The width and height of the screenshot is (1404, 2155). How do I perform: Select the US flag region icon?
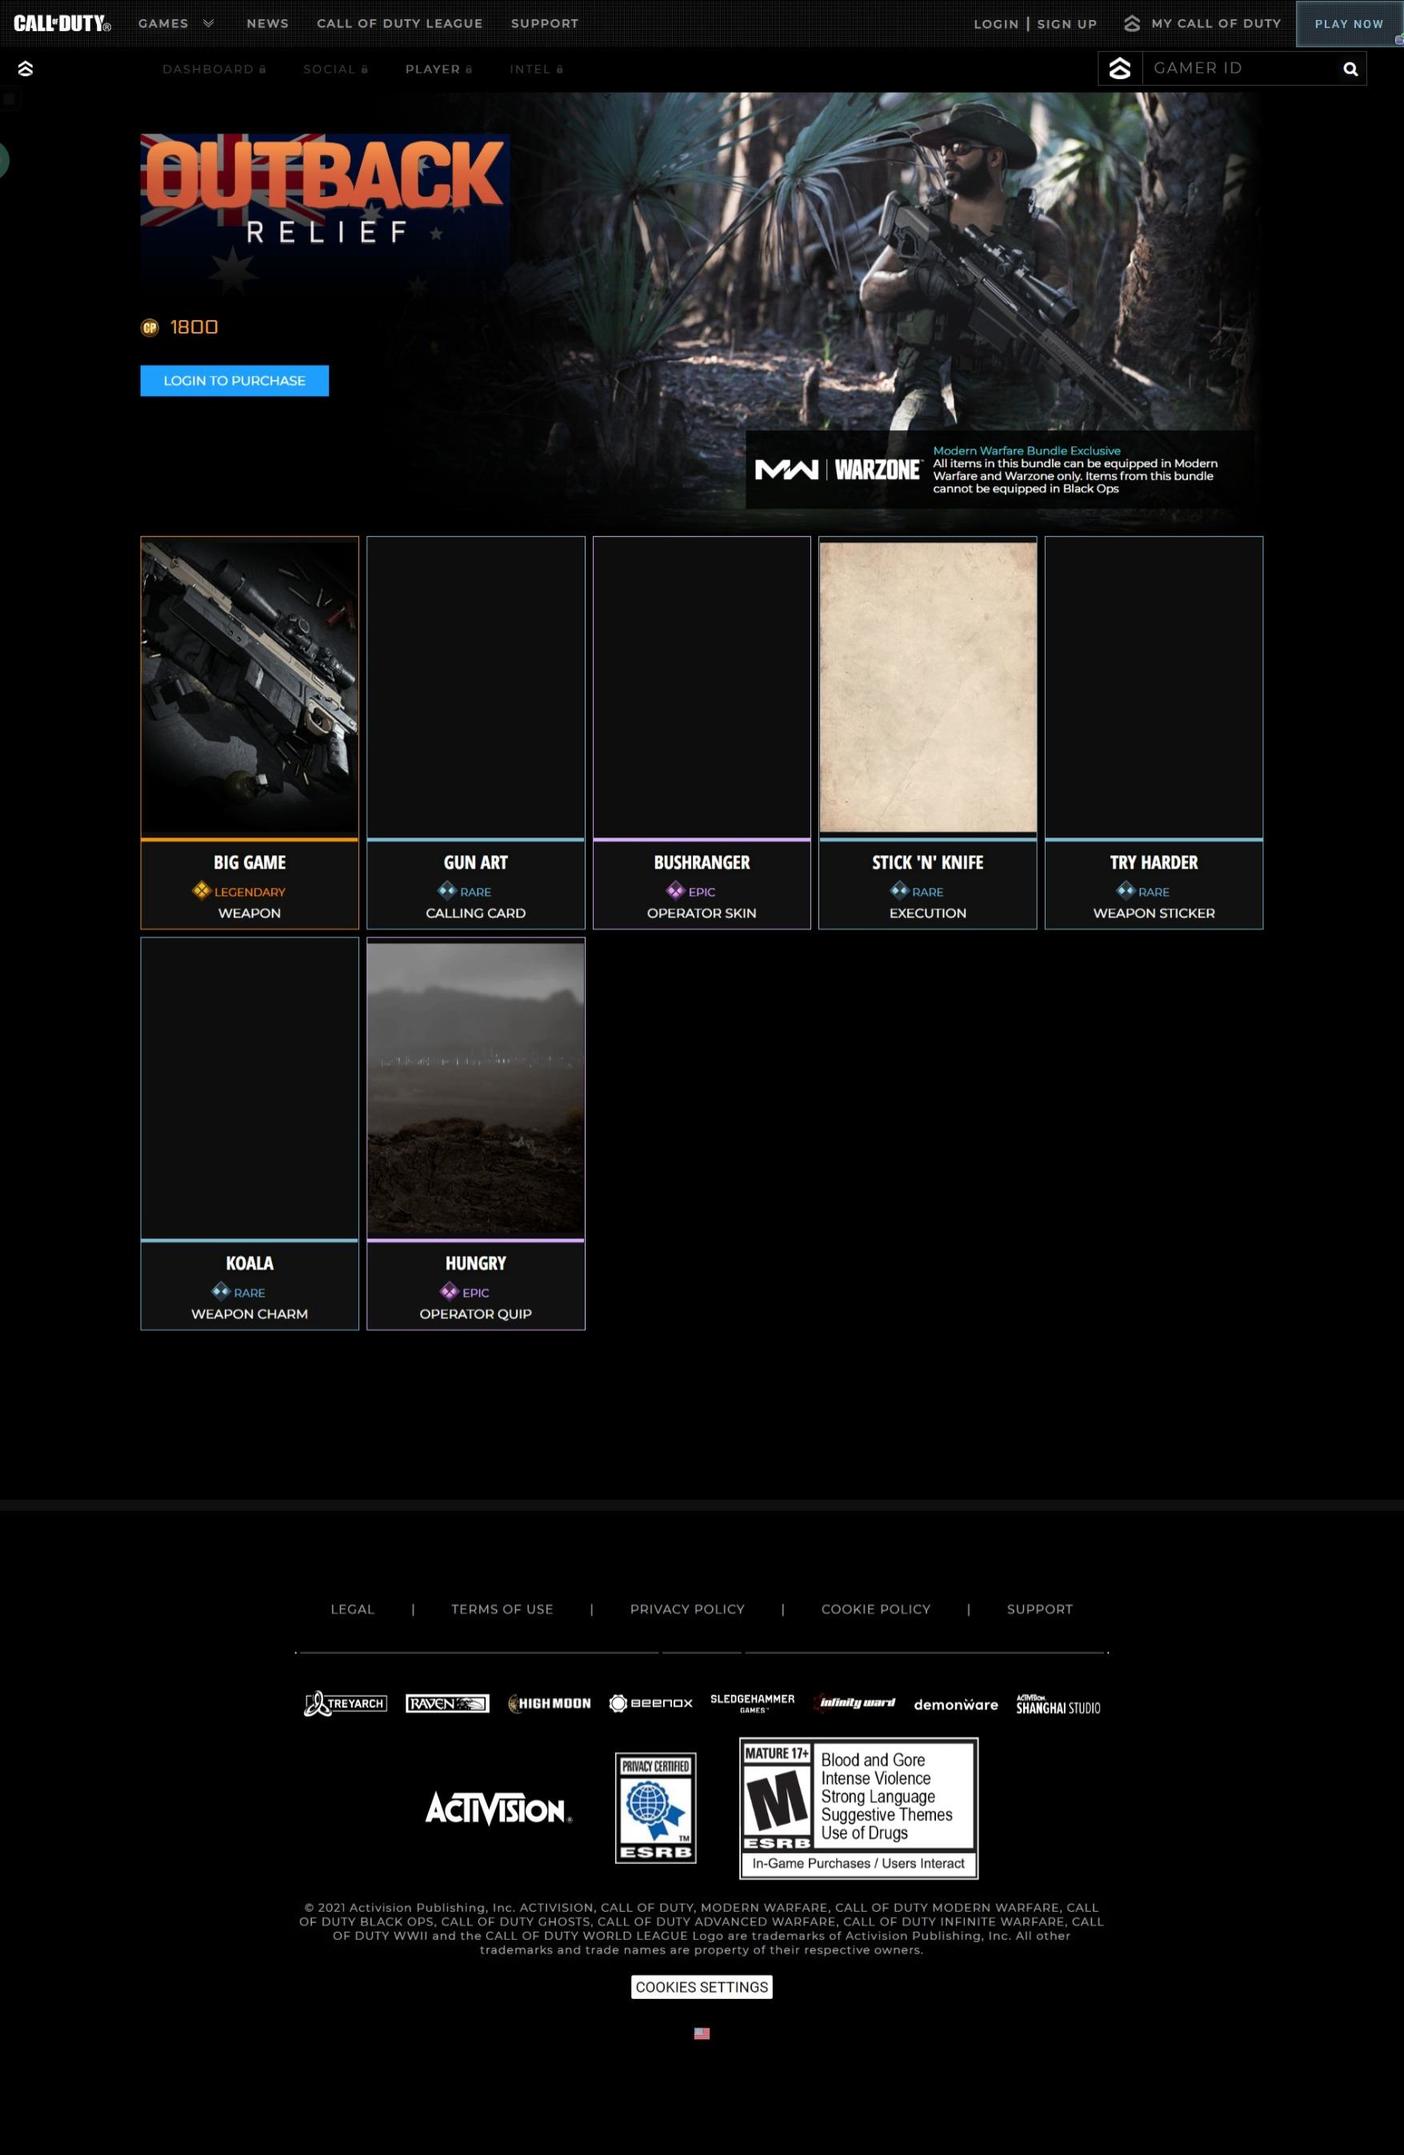[x=702, y=2033]
